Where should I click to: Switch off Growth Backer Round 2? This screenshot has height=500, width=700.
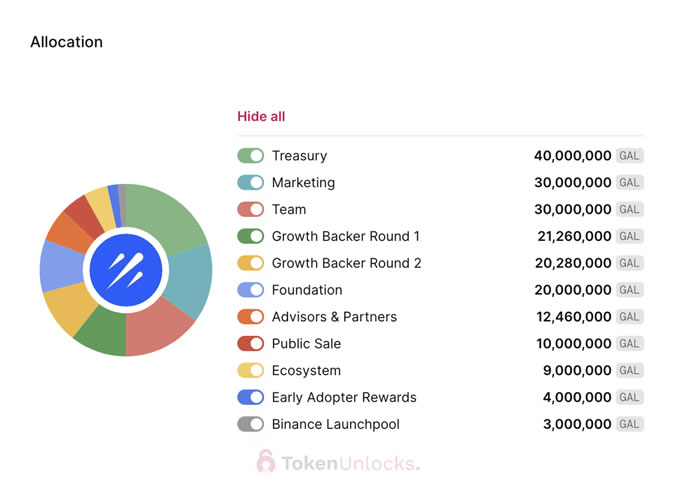click(x=250, y=263)
